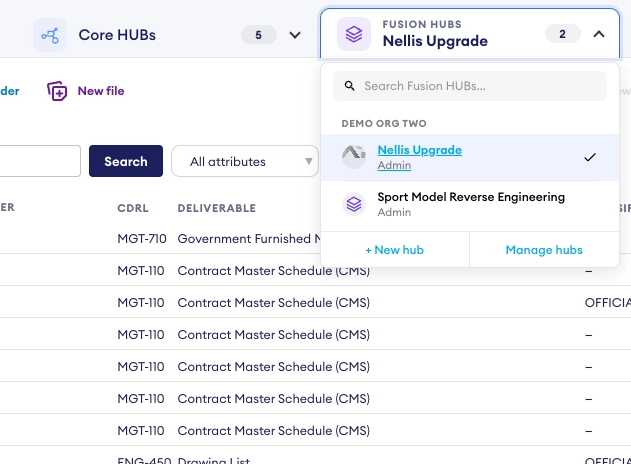Click the New file link

[101, 91]
